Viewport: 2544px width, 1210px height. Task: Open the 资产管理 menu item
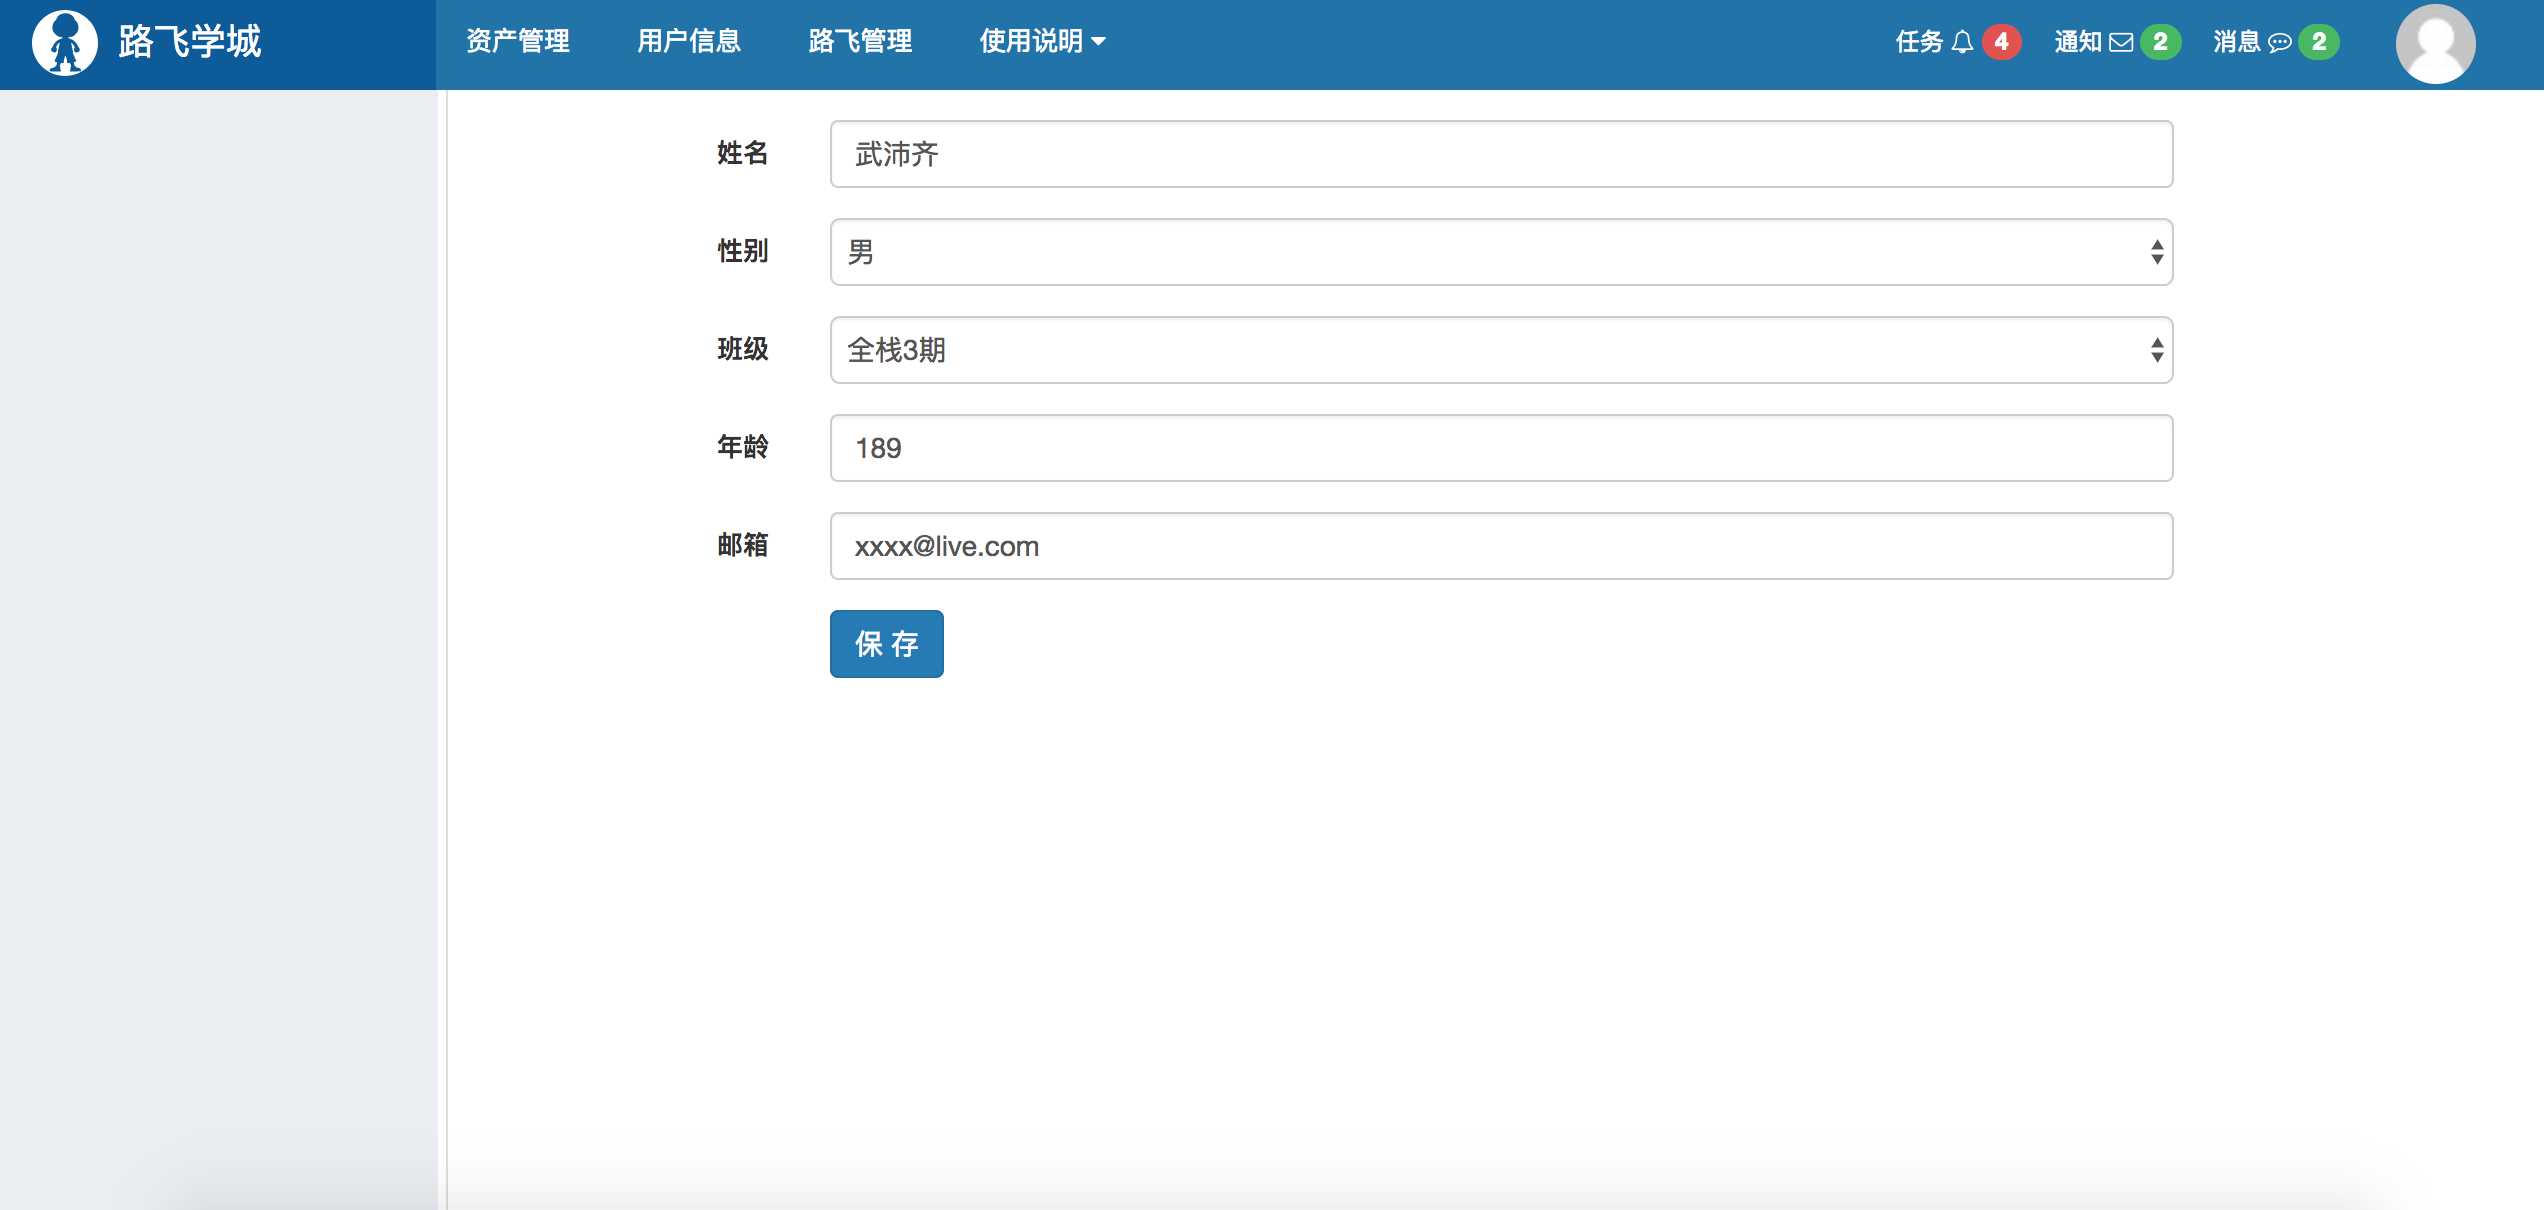(518, 42)
